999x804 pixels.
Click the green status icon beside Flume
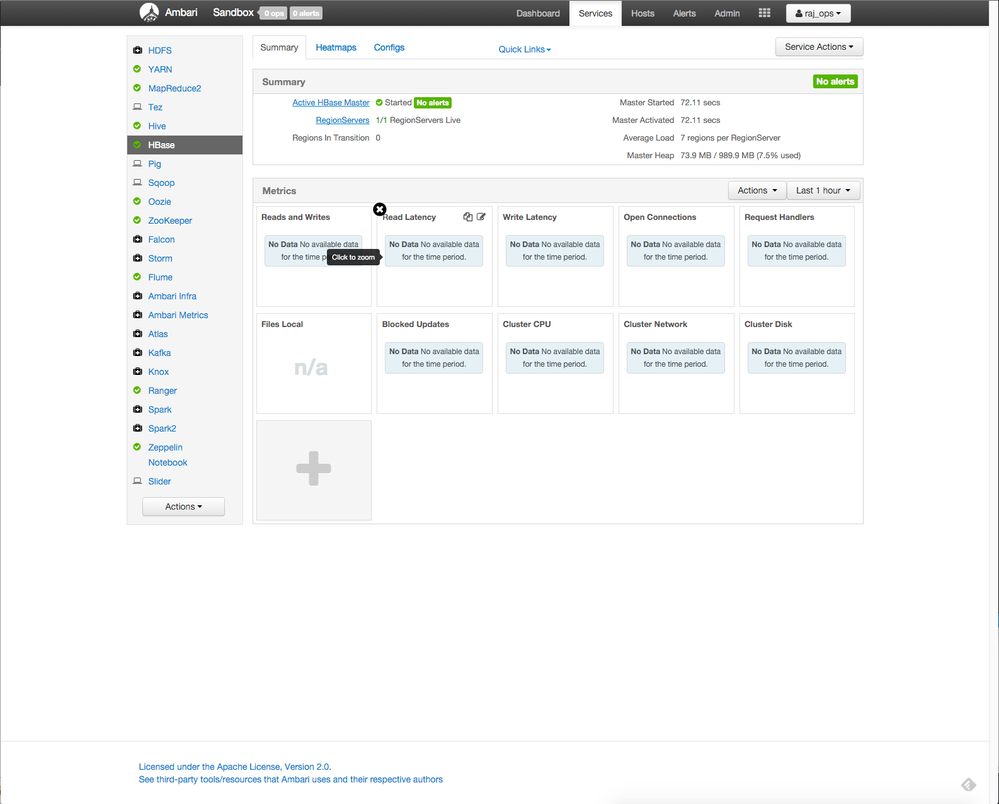(137, 277)
